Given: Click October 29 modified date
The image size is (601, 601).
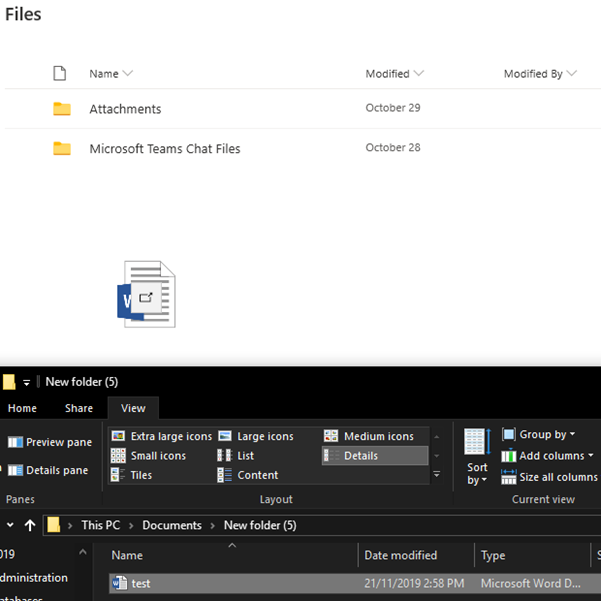Looking at the screenshot, I should (x=393, y=108).
